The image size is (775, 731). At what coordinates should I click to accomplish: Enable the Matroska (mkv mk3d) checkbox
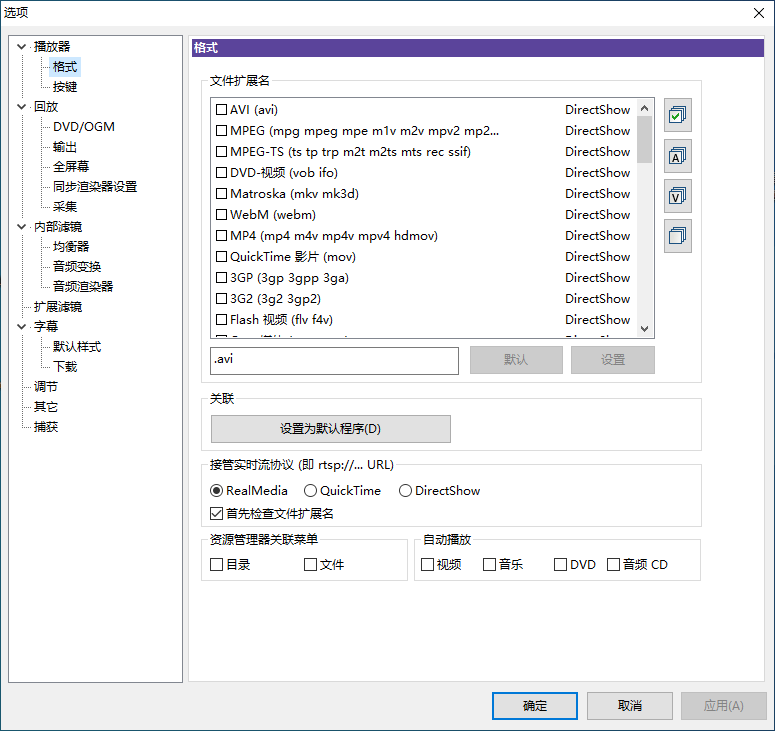click(x=222, y=194)
